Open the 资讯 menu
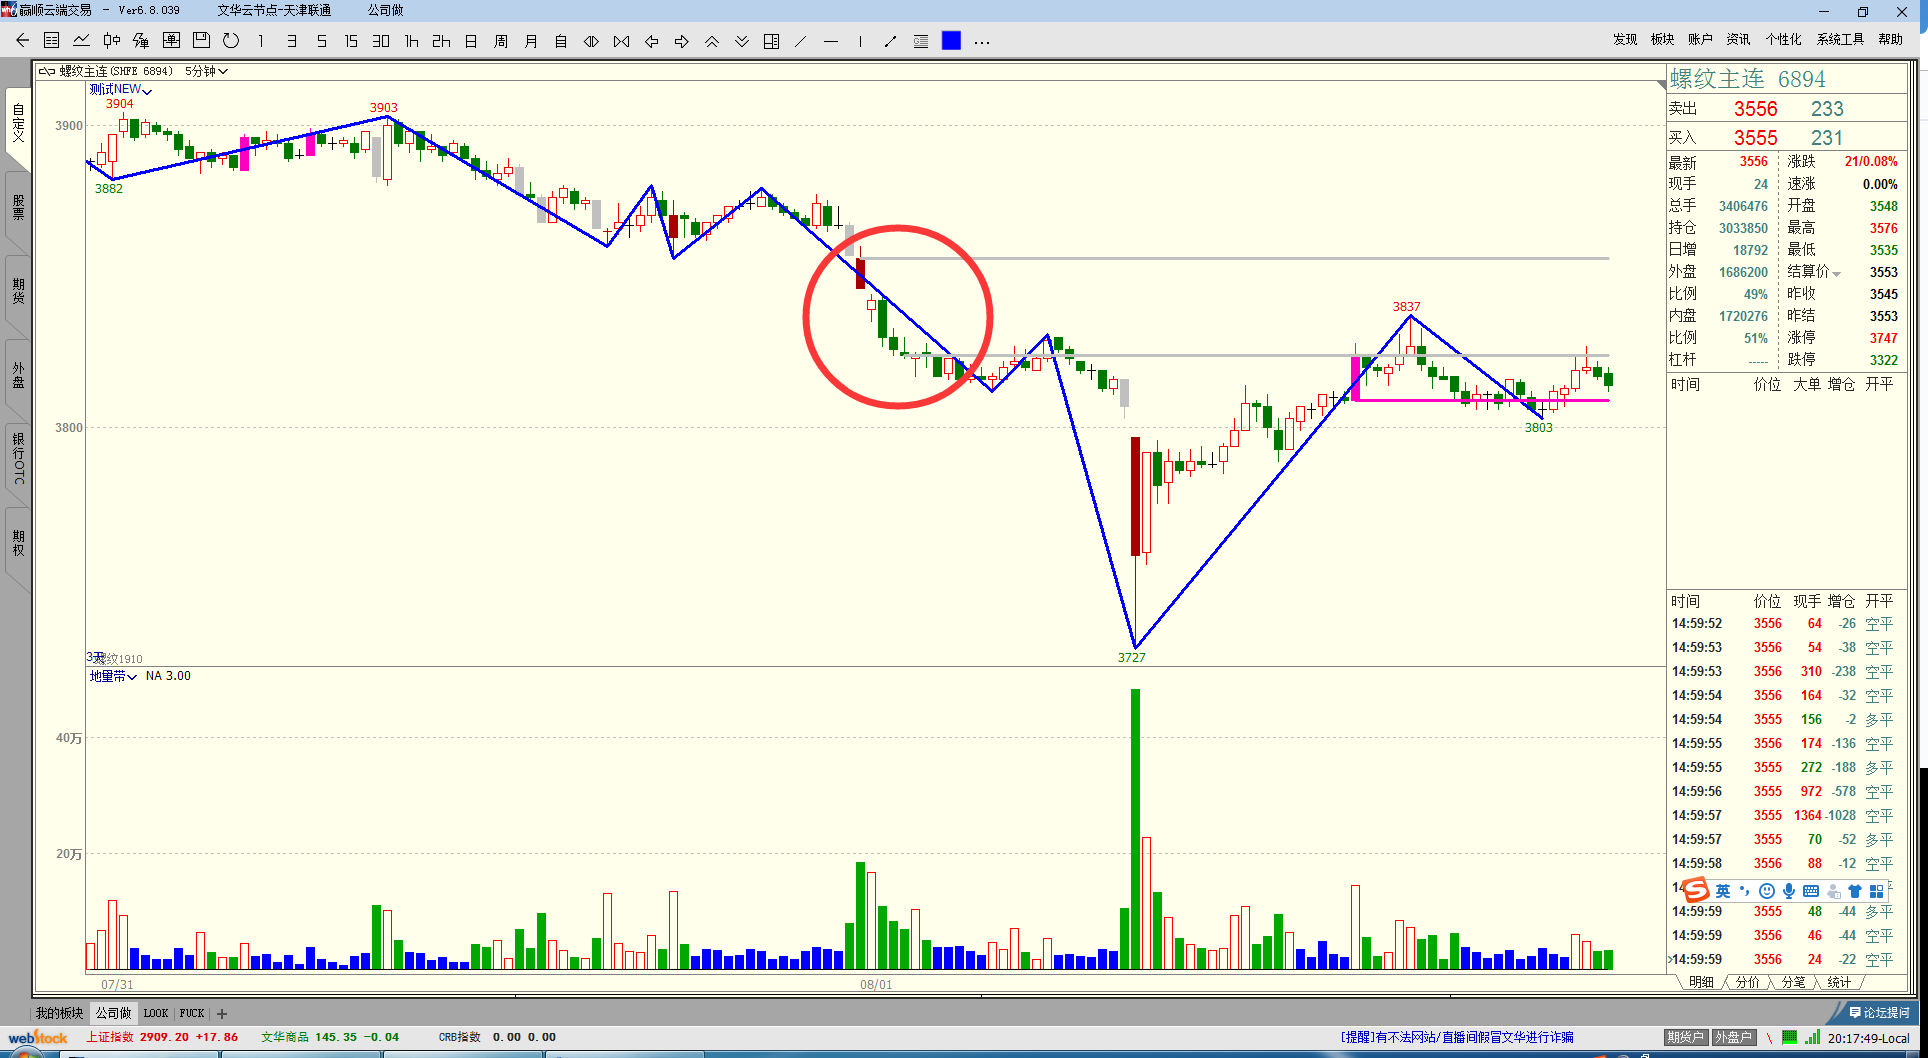The height and width of the screenshot is (1058, 1928). [1738, 39]
